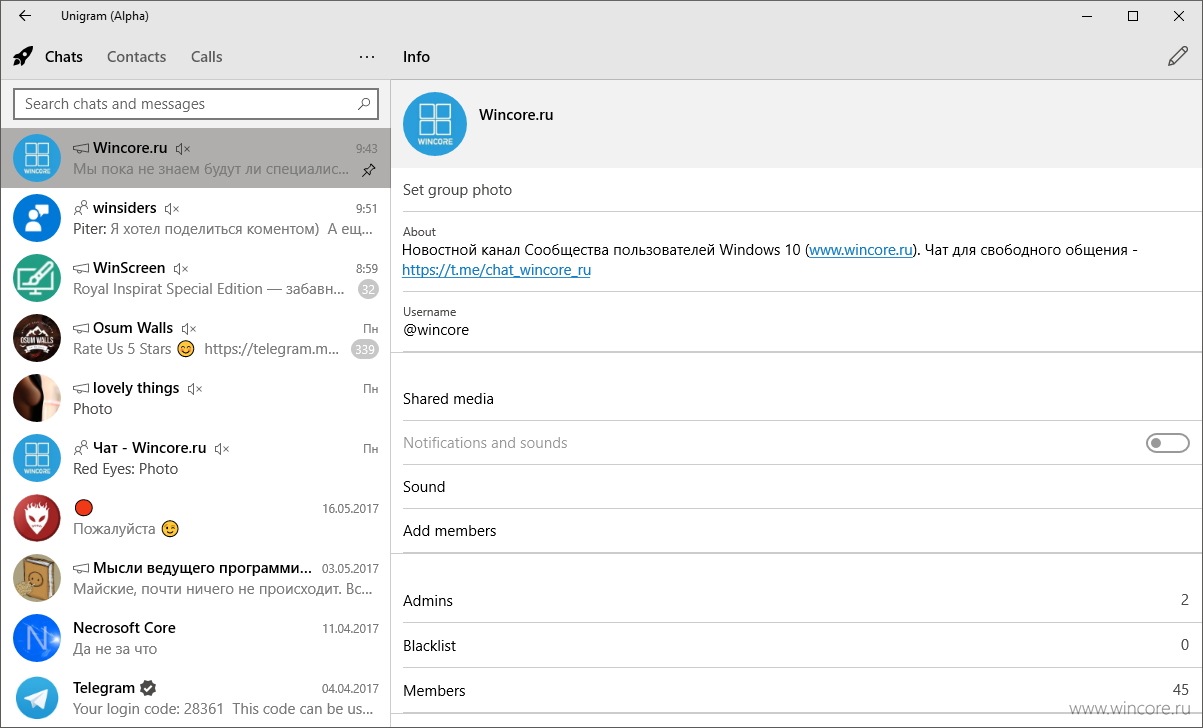
Task: Click Rate Us 5 Stars message preview
Action: coord(206,349)
